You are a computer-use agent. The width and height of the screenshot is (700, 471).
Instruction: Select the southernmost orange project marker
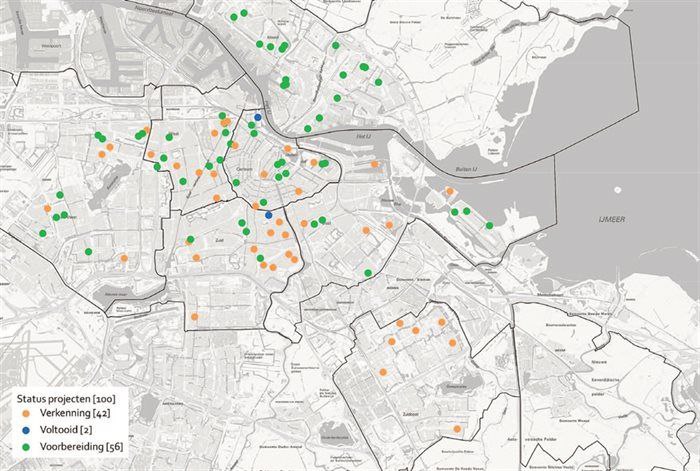pos(457,429)
